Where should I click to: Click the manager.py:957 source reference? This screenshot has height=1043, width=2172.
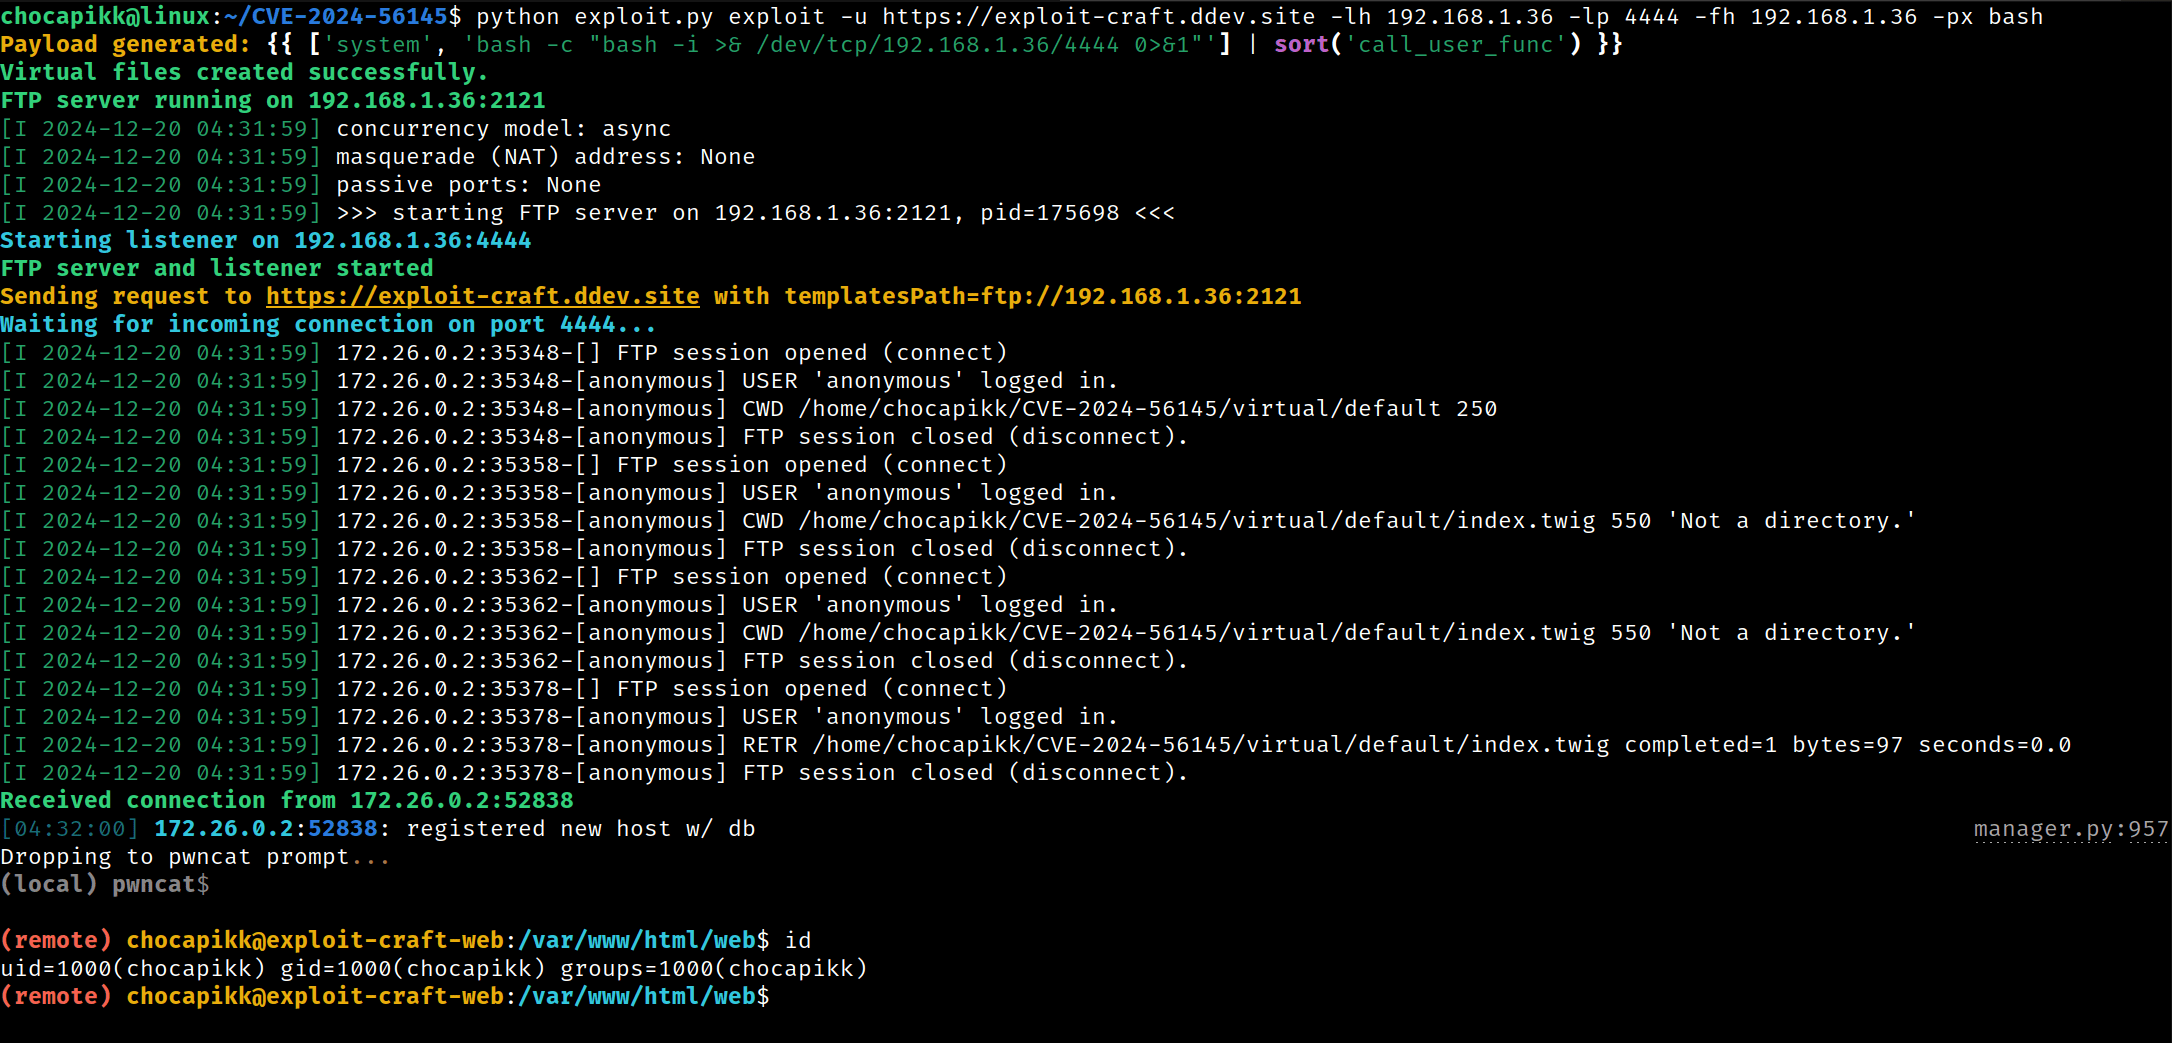[2071, 829]
